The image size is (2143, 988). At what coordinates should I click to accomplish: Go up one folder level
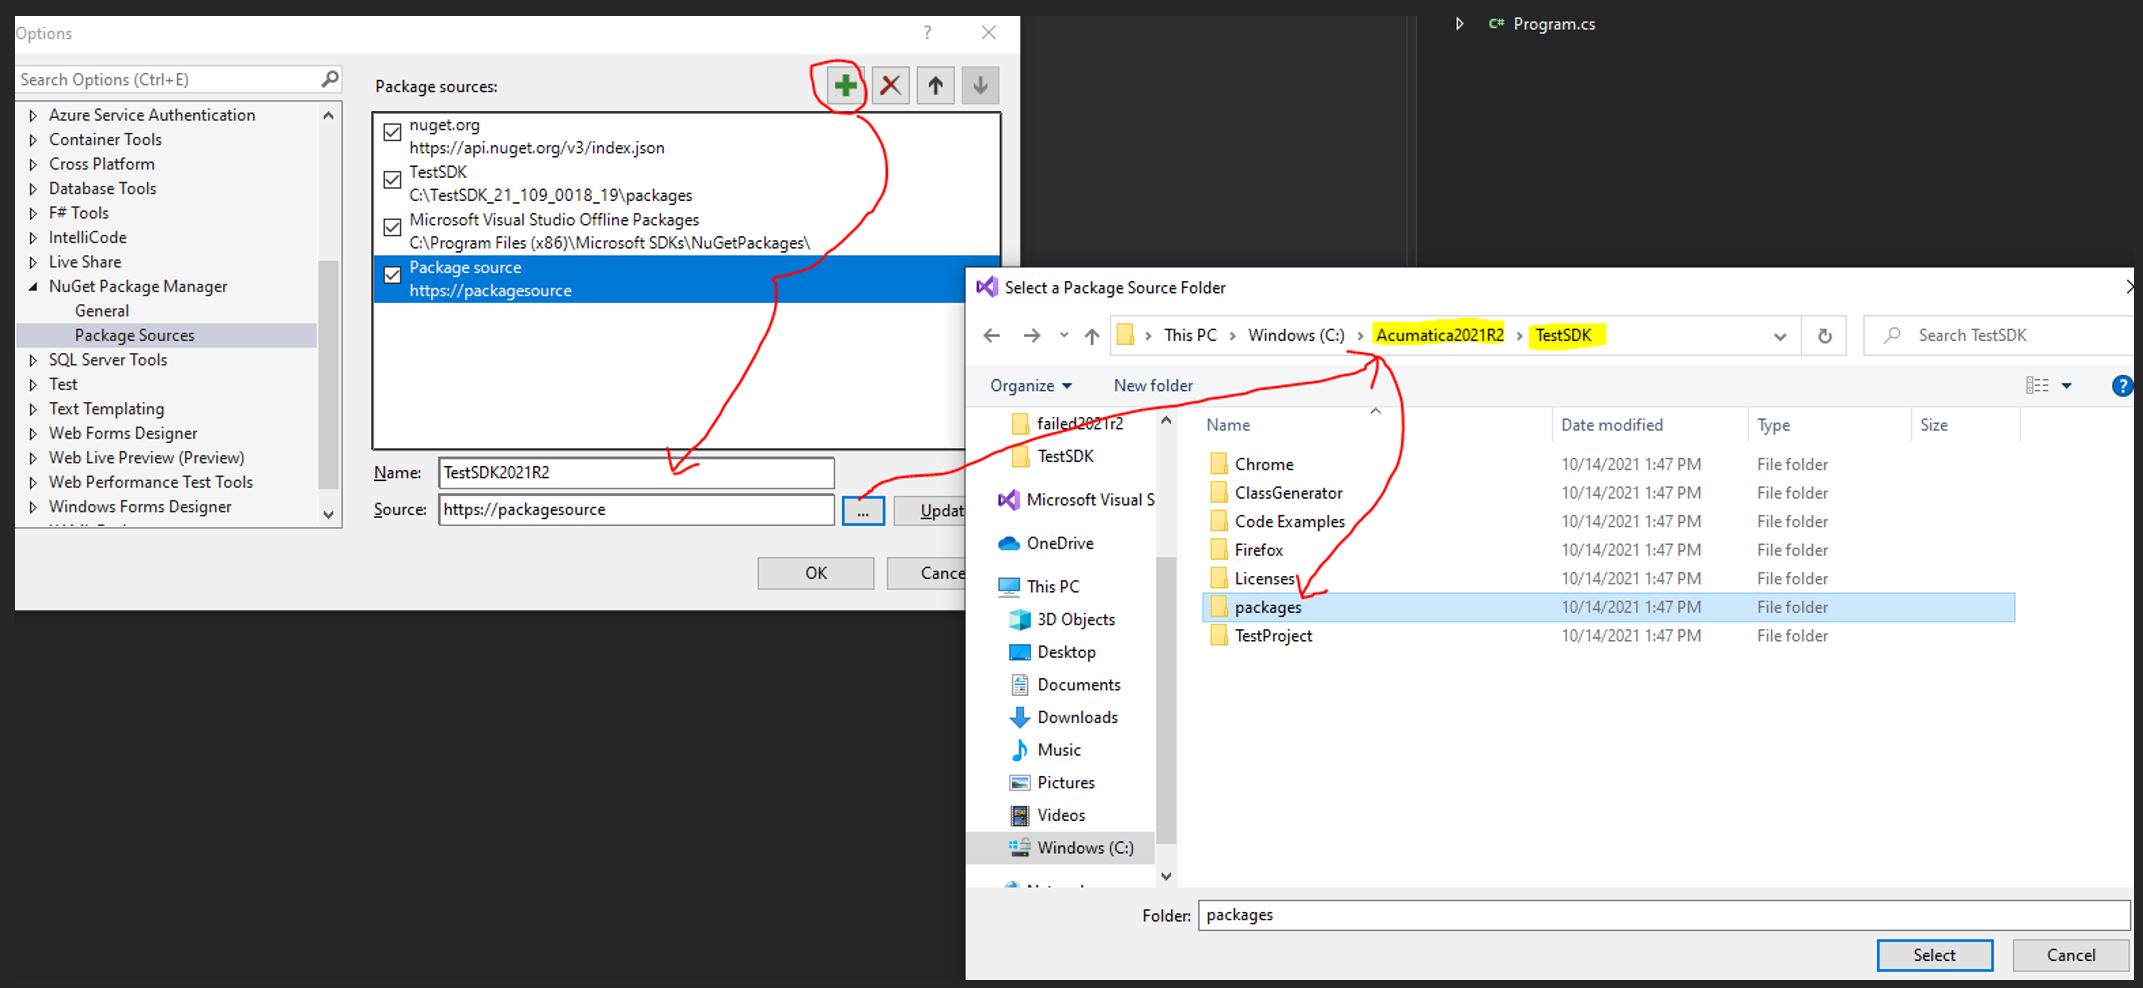[x=1092, y=336]
